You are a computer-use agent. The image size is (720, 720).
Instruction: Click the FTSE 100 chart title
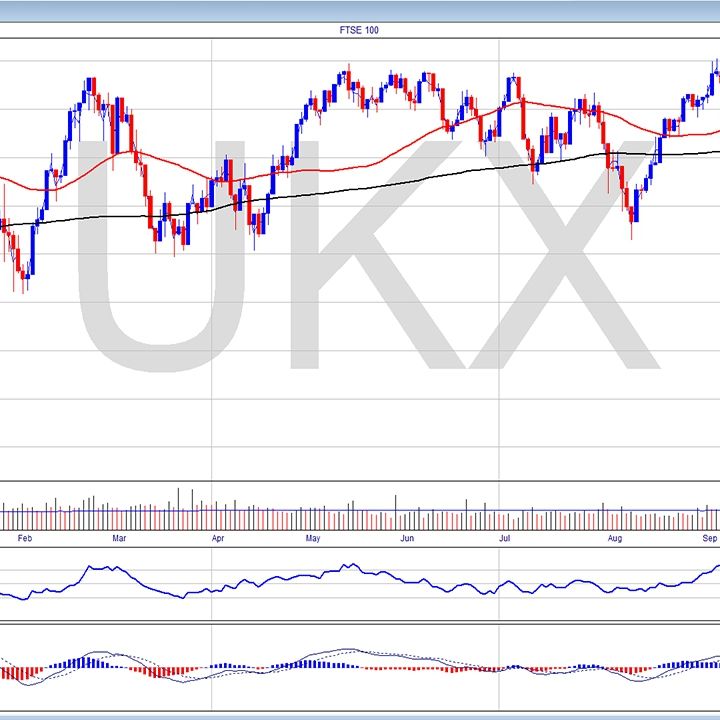[359, 30]
